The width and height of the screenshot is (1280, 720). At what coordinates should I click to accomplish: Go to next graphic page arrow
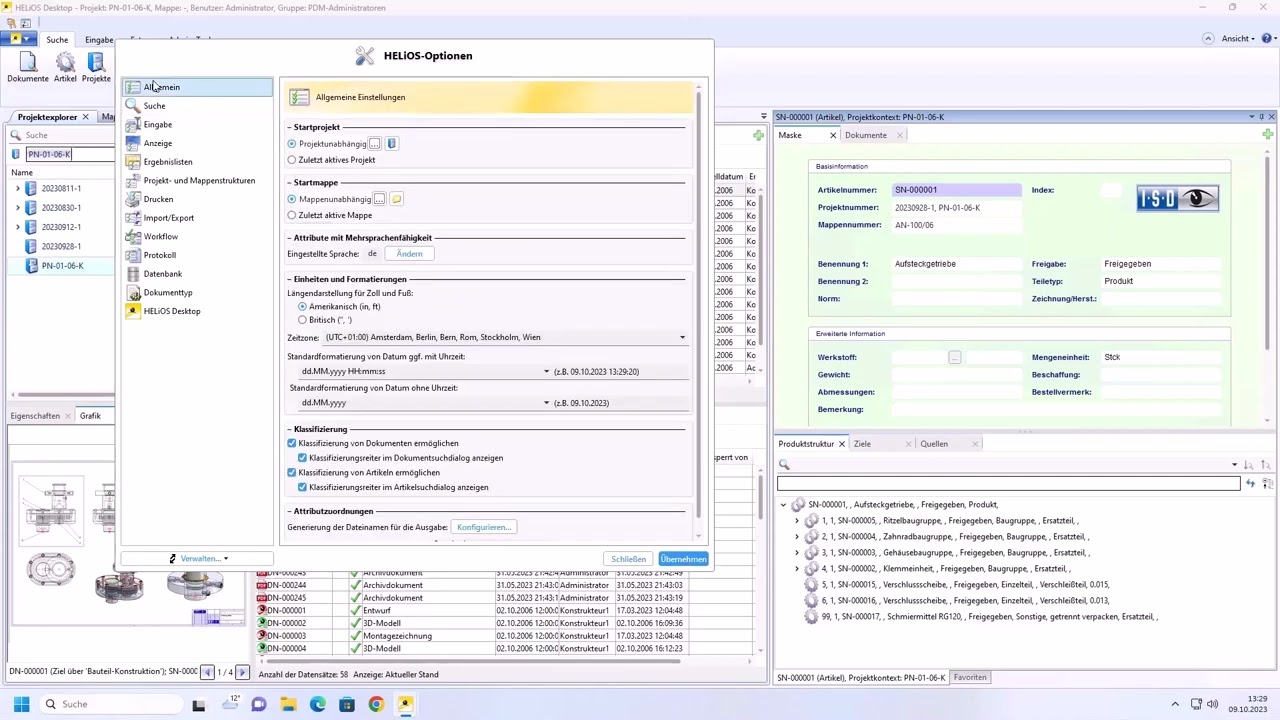(242, 672)
